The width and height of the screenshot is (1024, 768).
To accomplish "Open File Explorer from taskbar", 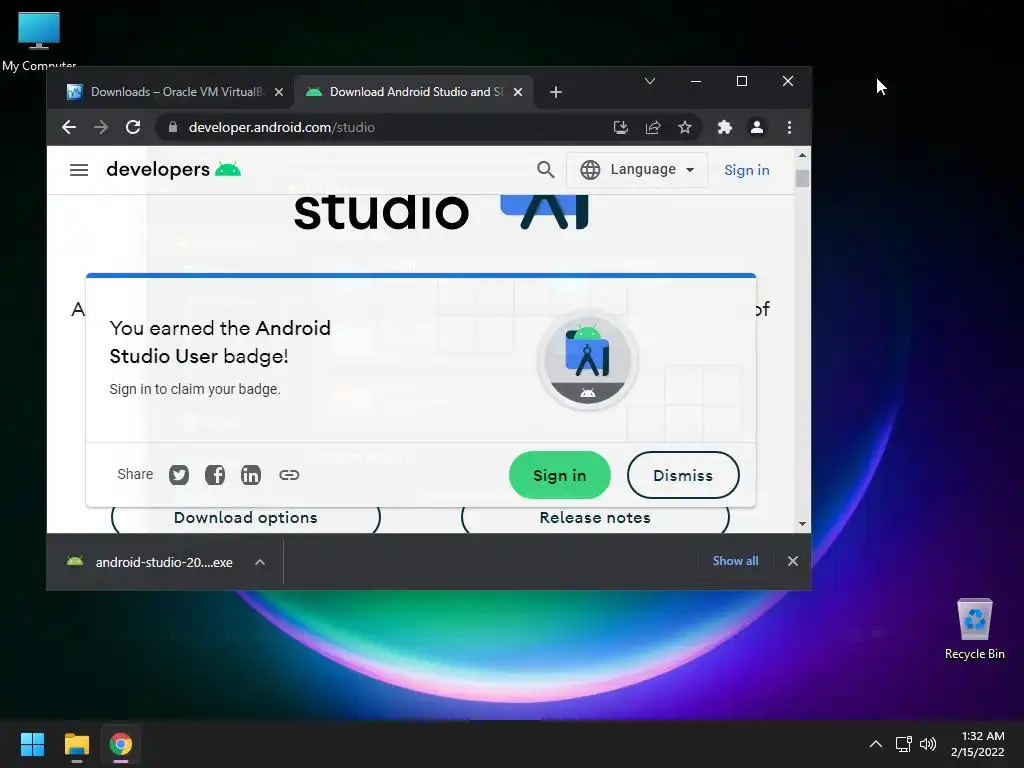I will 76,744.
